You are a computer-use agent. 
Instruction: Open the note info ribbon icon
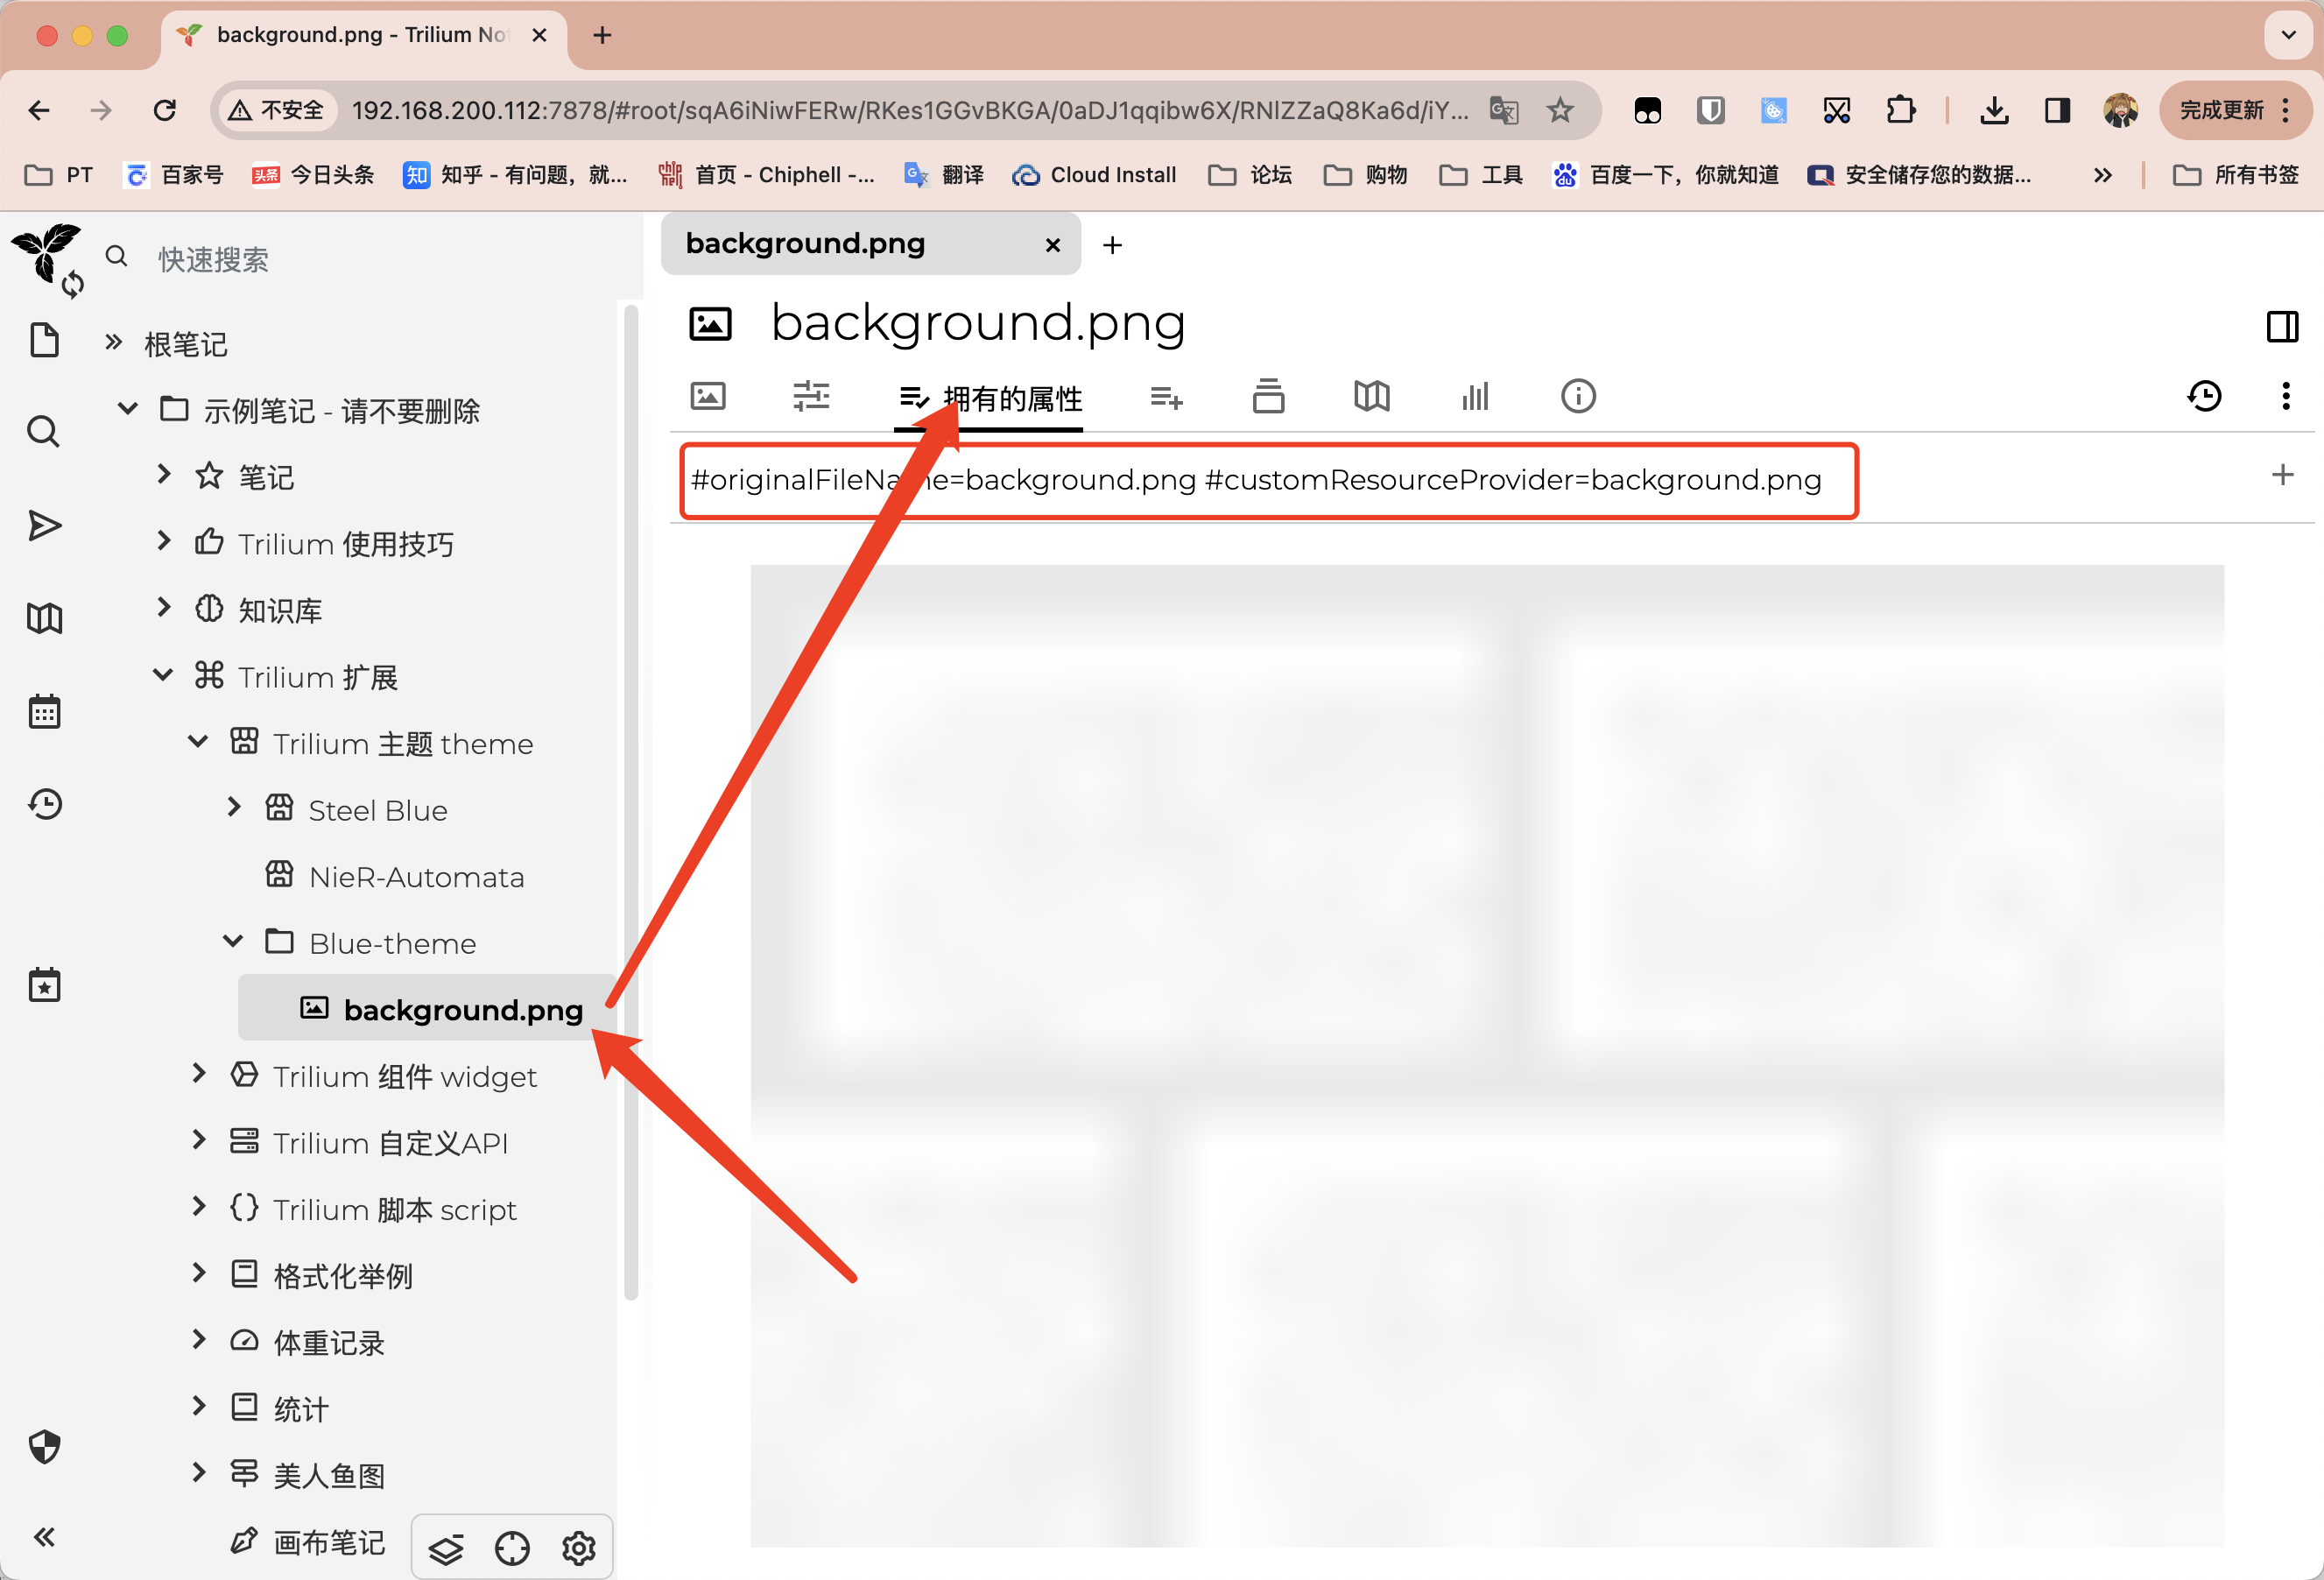tap(1577, 397)
